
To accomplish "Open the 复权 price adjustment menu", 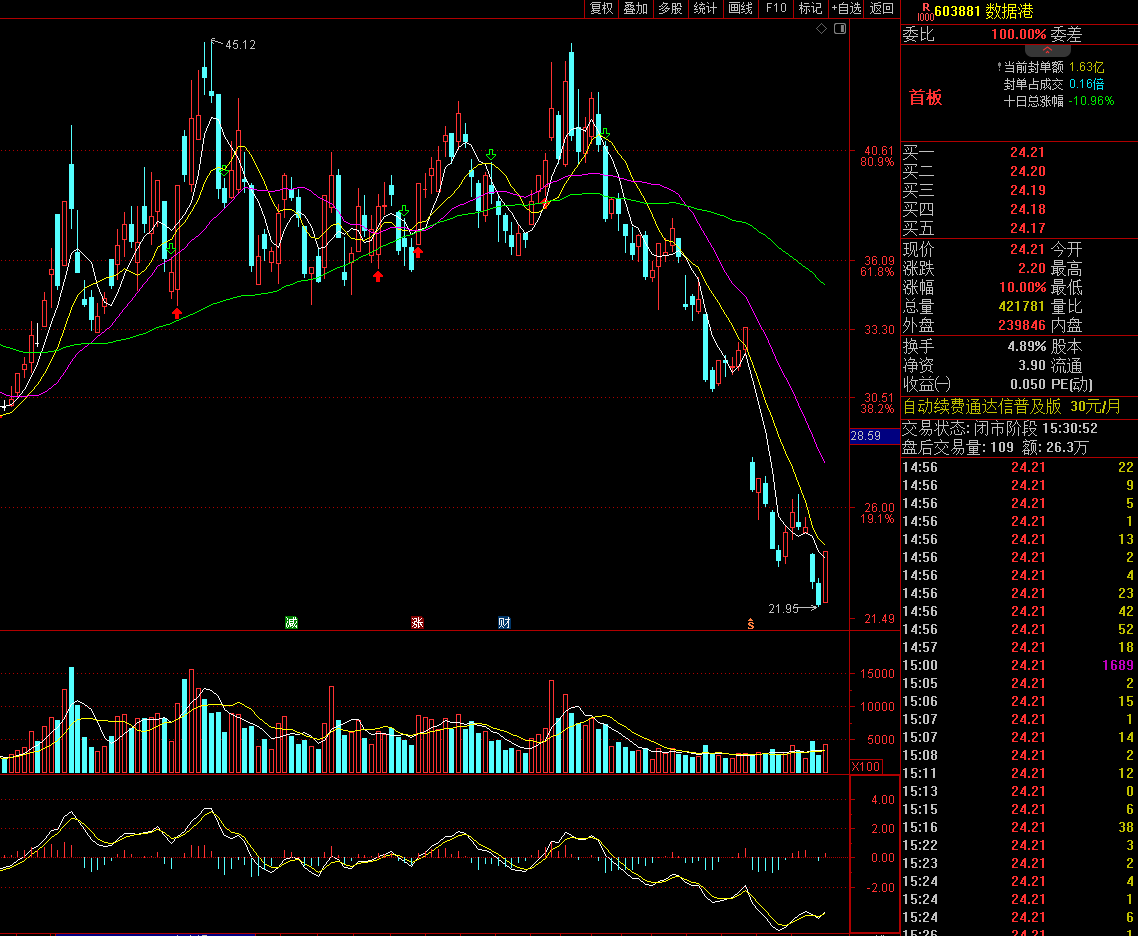I will (601, 9).
